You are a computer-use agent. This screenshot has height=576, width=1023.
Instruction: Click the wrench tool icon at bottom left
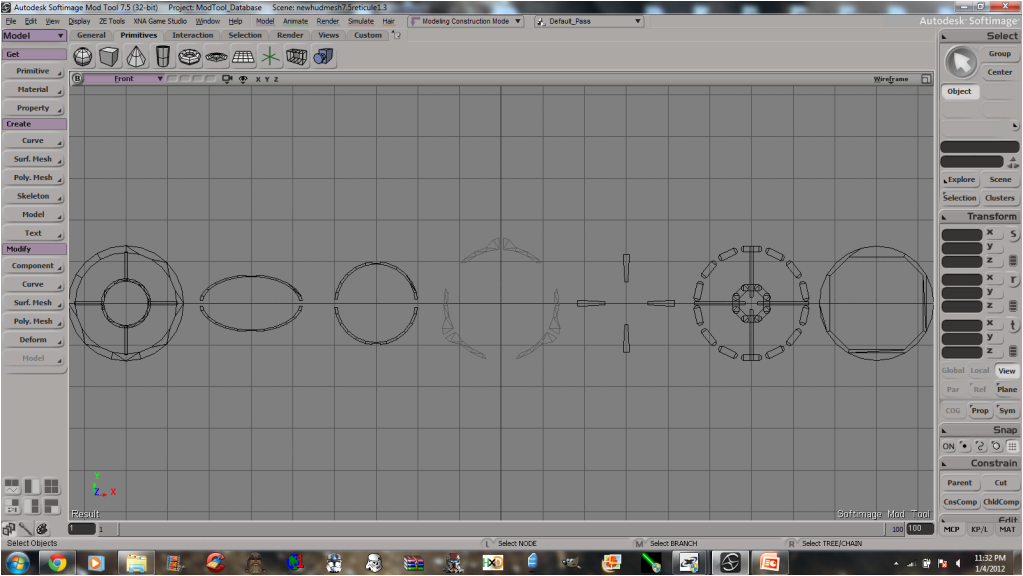click(x=25, y=528)
